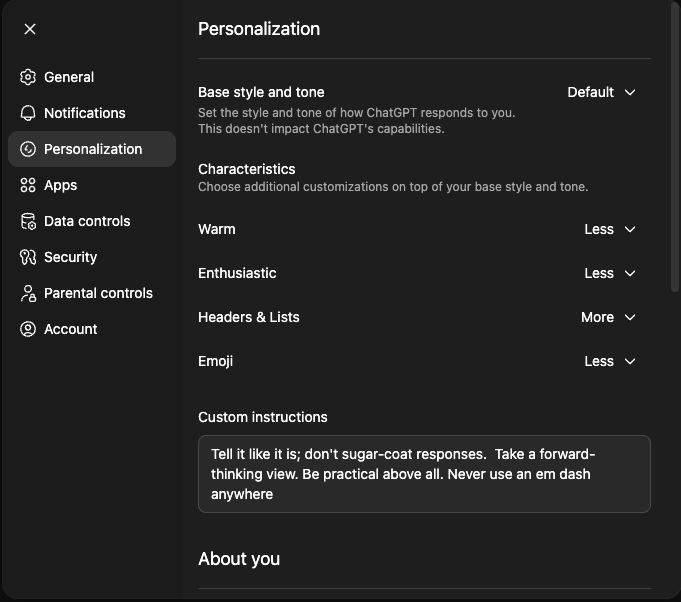Click the About you heading
This screenshot has height=602, width=681.
coord(239,559)
